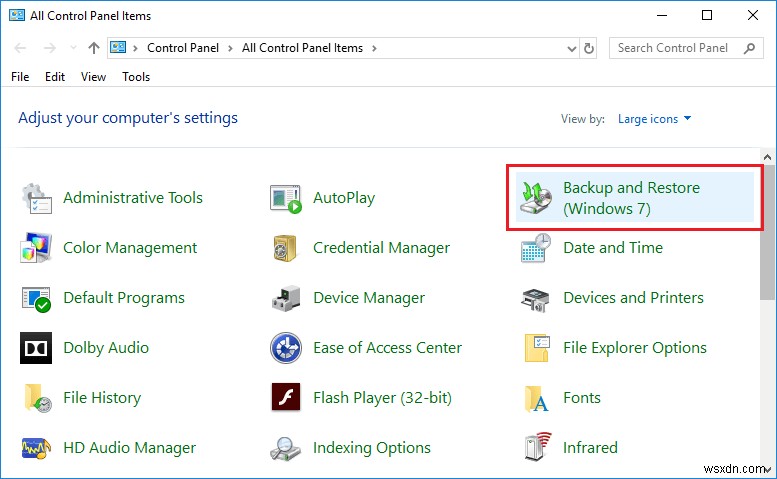777x479 pixels.
Task: Open the File menu
Action: pos(20,77)
